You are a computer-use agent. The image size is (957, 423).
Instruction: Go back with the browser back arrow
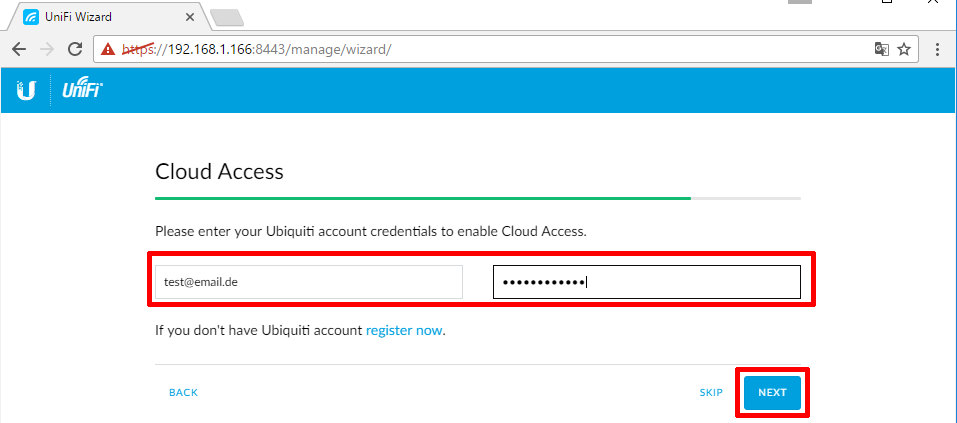point(19,49)
